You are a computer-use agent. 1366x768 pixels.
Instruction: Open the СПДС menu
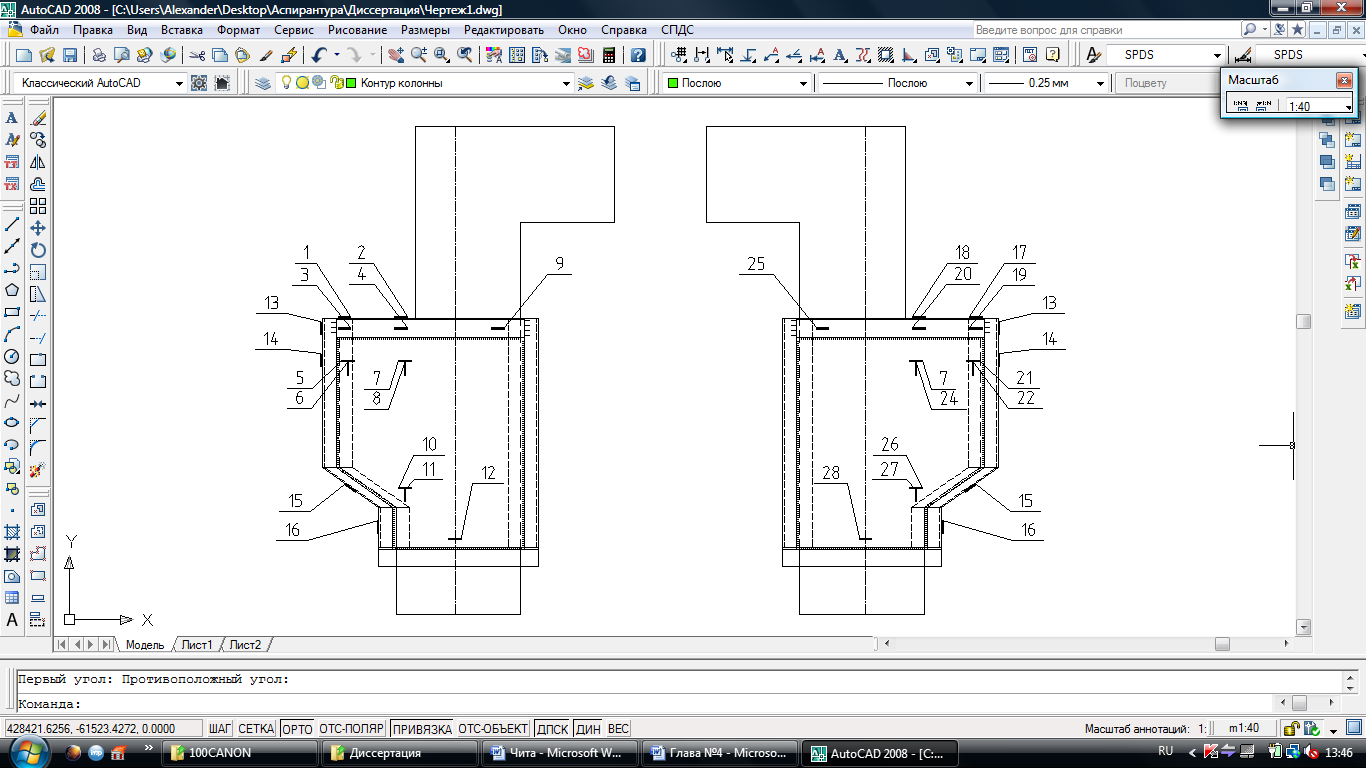pos(677,30)
